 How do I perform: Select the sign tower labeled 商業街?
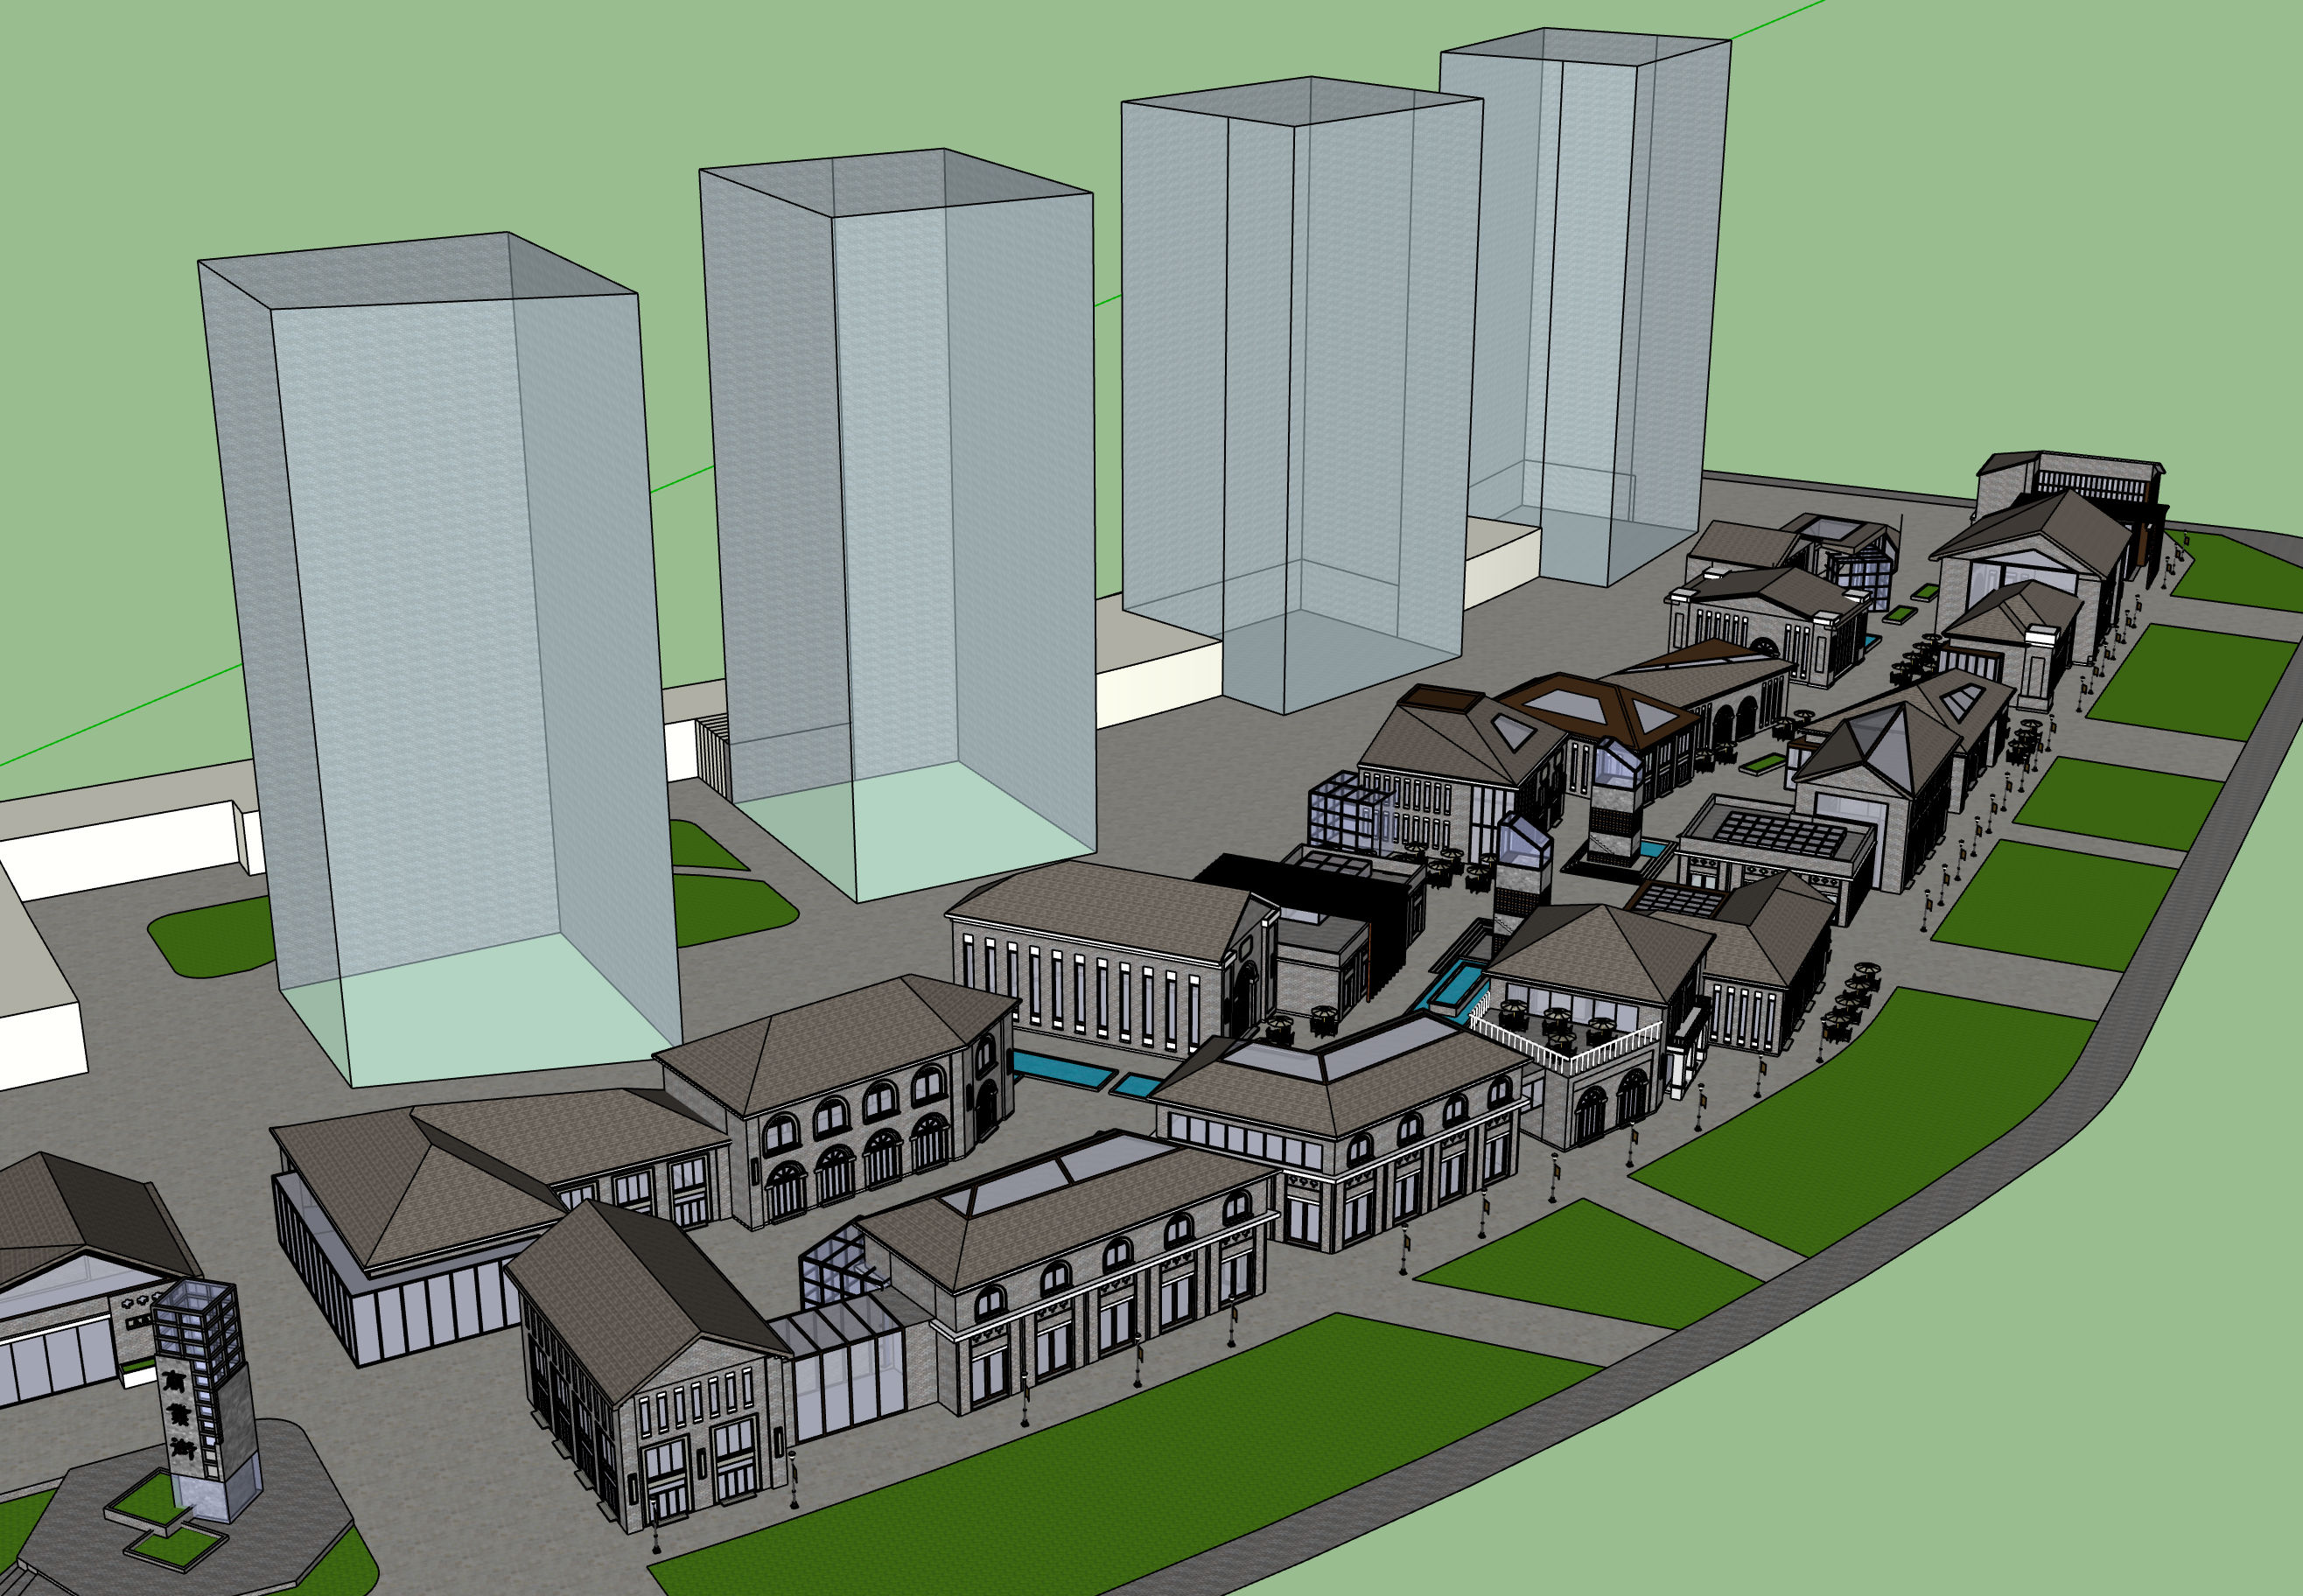point(207,1398)
